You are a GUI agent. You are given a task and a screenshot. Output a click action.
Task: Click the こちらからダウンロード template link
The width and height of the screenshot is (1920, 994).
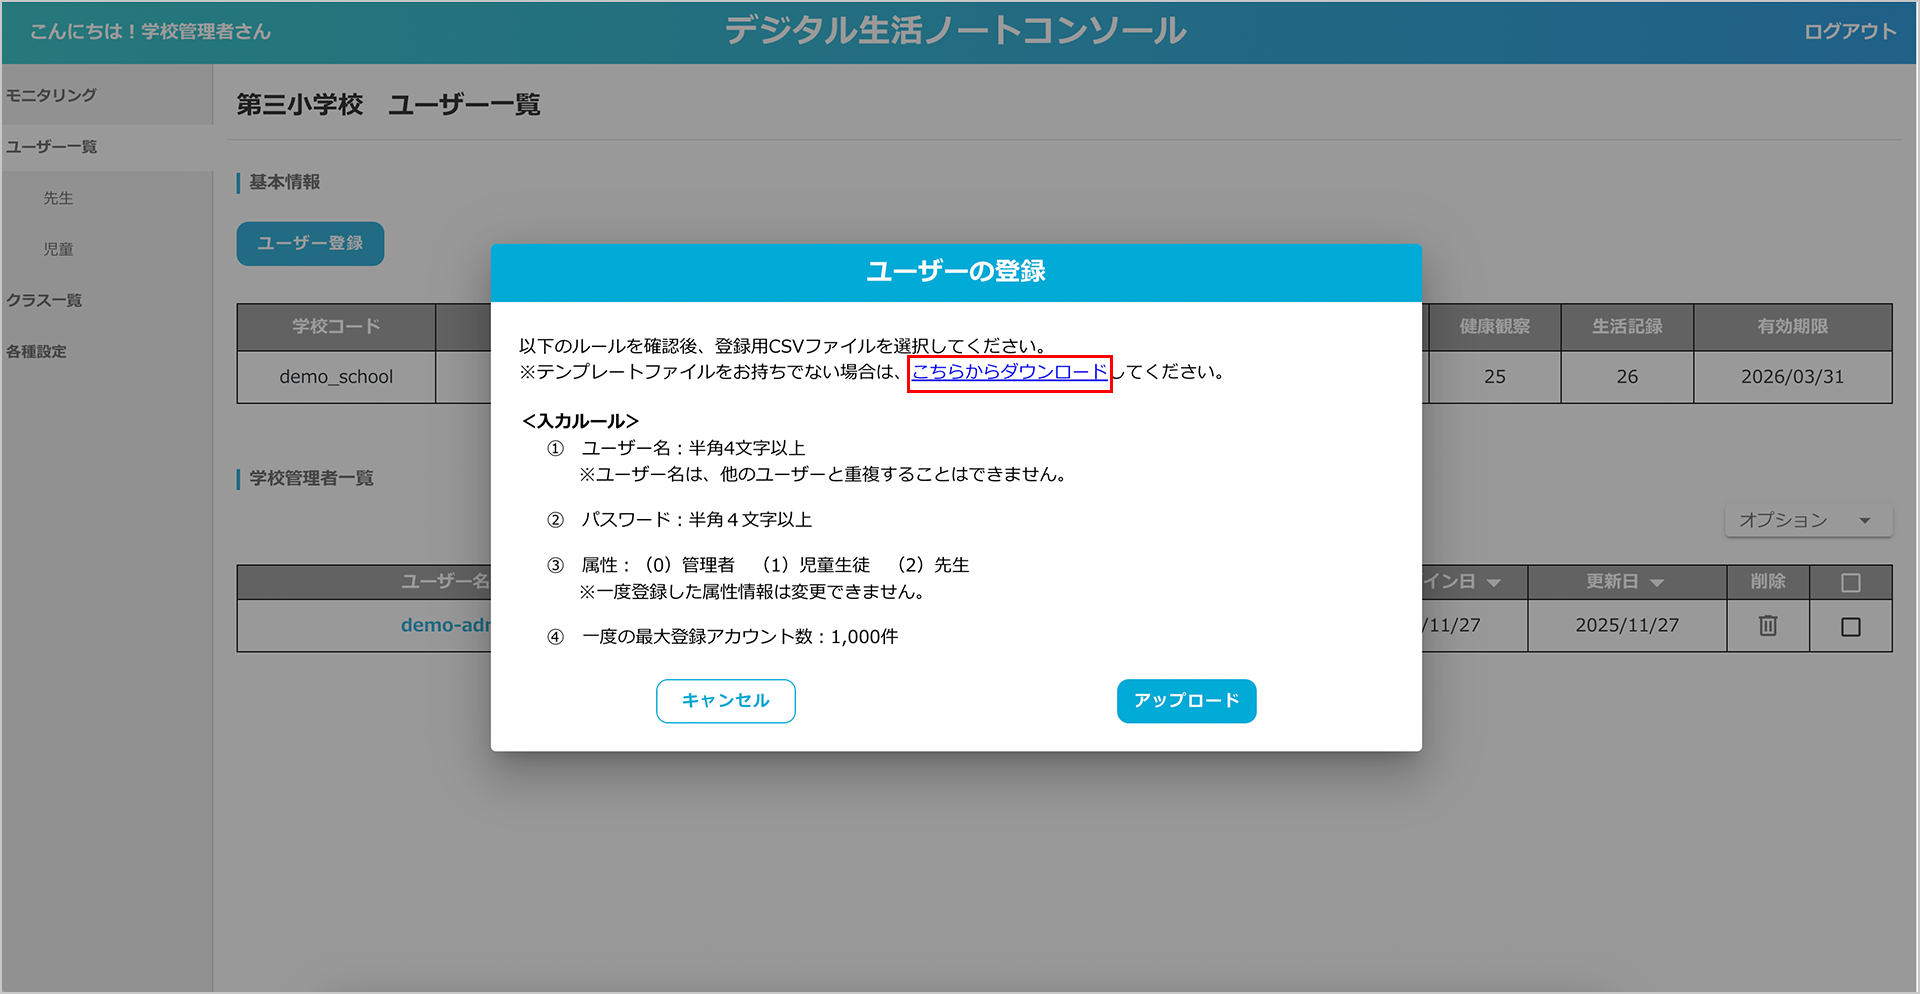coord(1009,372)
